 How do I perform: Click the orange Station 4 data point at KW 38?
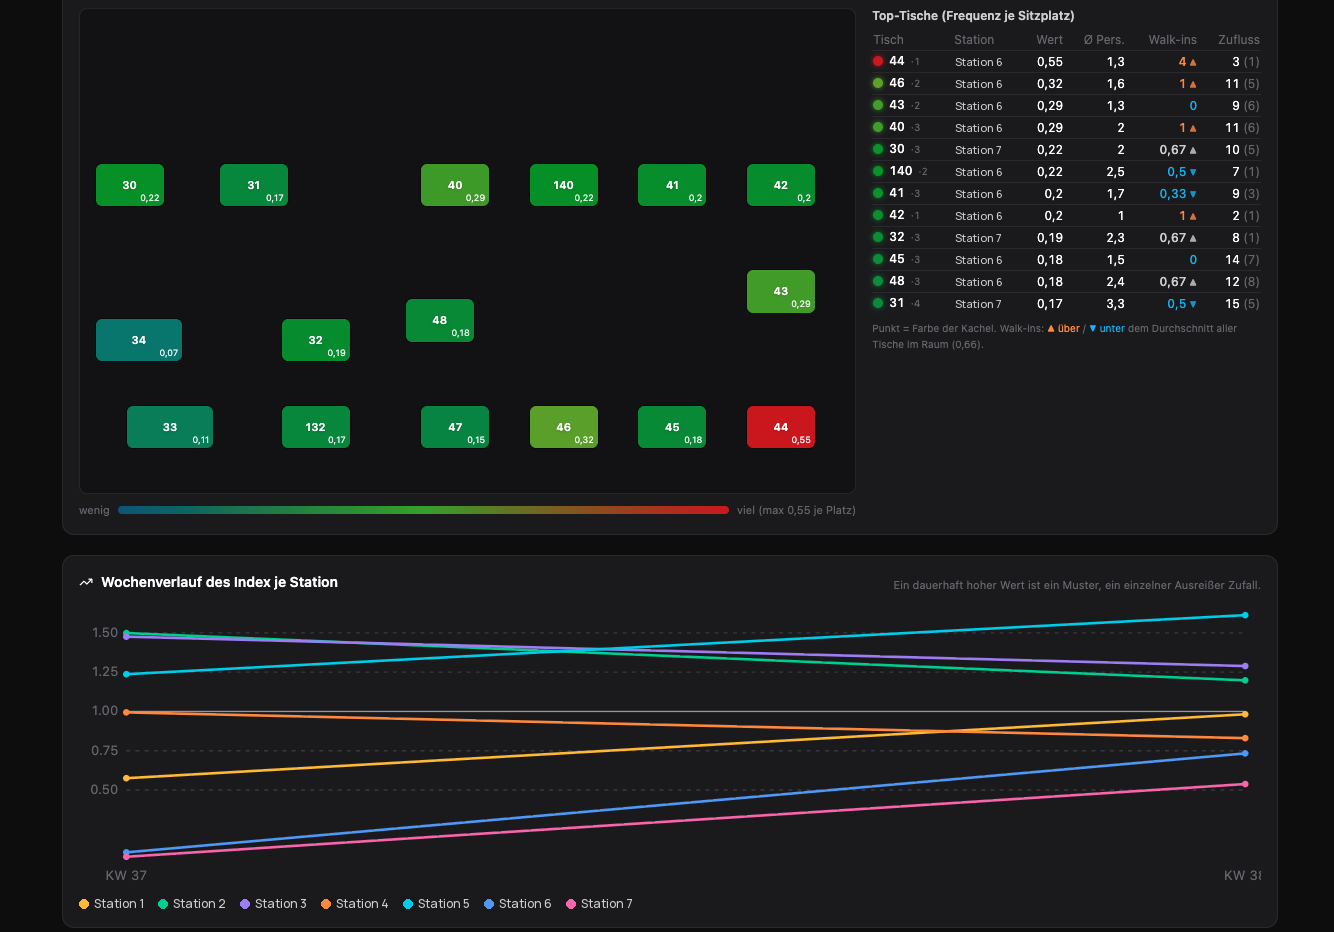point(1245,738)
